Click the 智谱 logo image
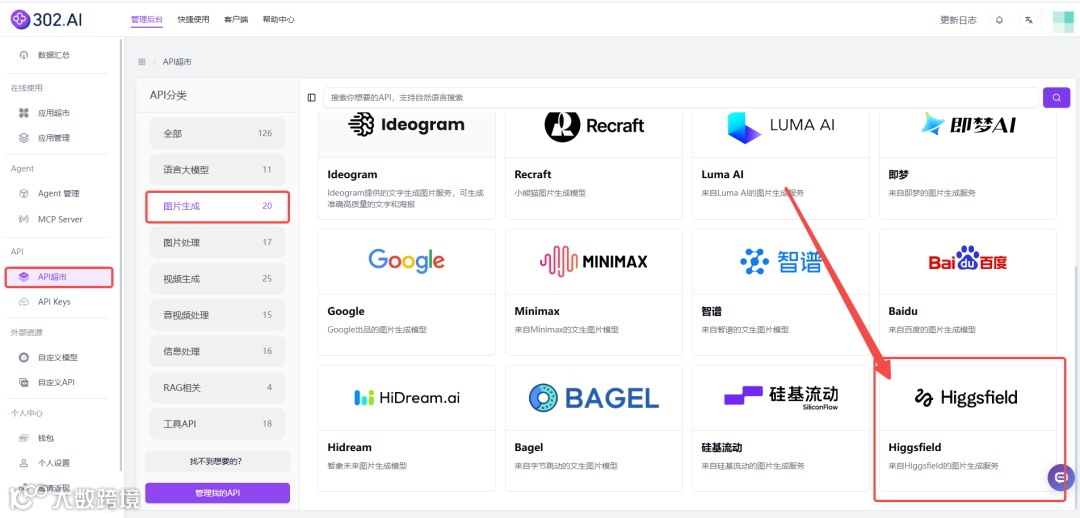1080x518 pixels. click(781, 261)
